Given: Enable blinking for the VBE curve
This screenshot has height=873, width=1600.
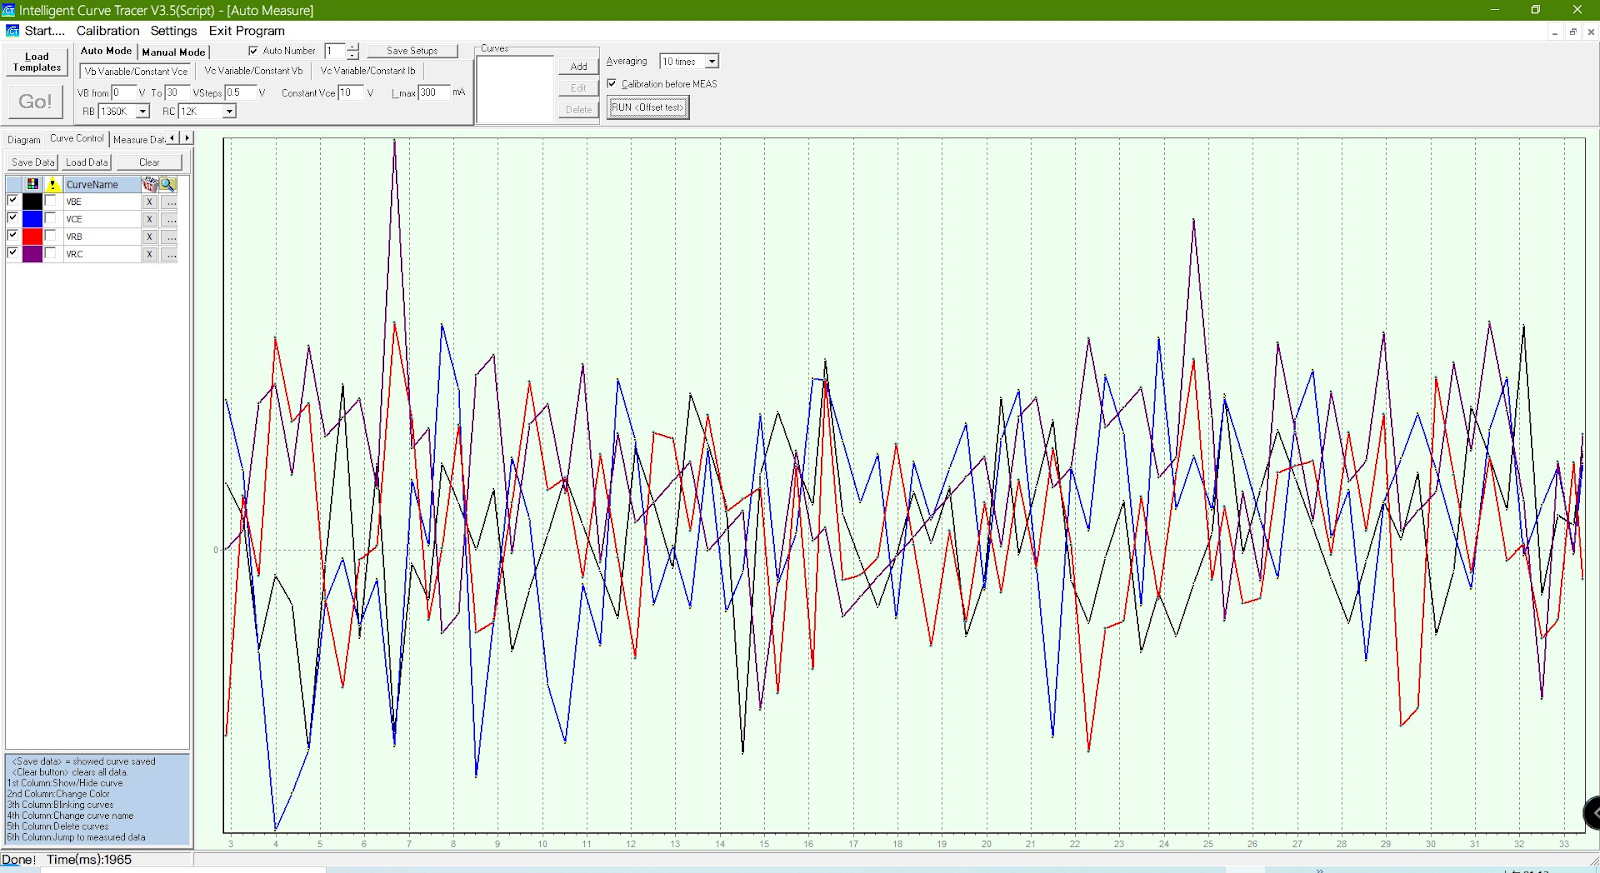Looking at the screenshot, I should point(51,201).
